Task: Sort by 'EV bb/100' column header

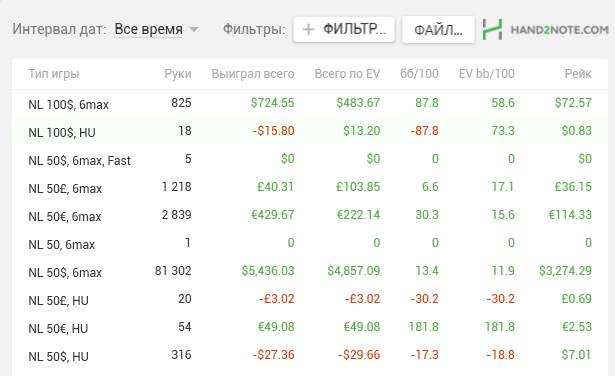Action: click(x=486, y=74)
